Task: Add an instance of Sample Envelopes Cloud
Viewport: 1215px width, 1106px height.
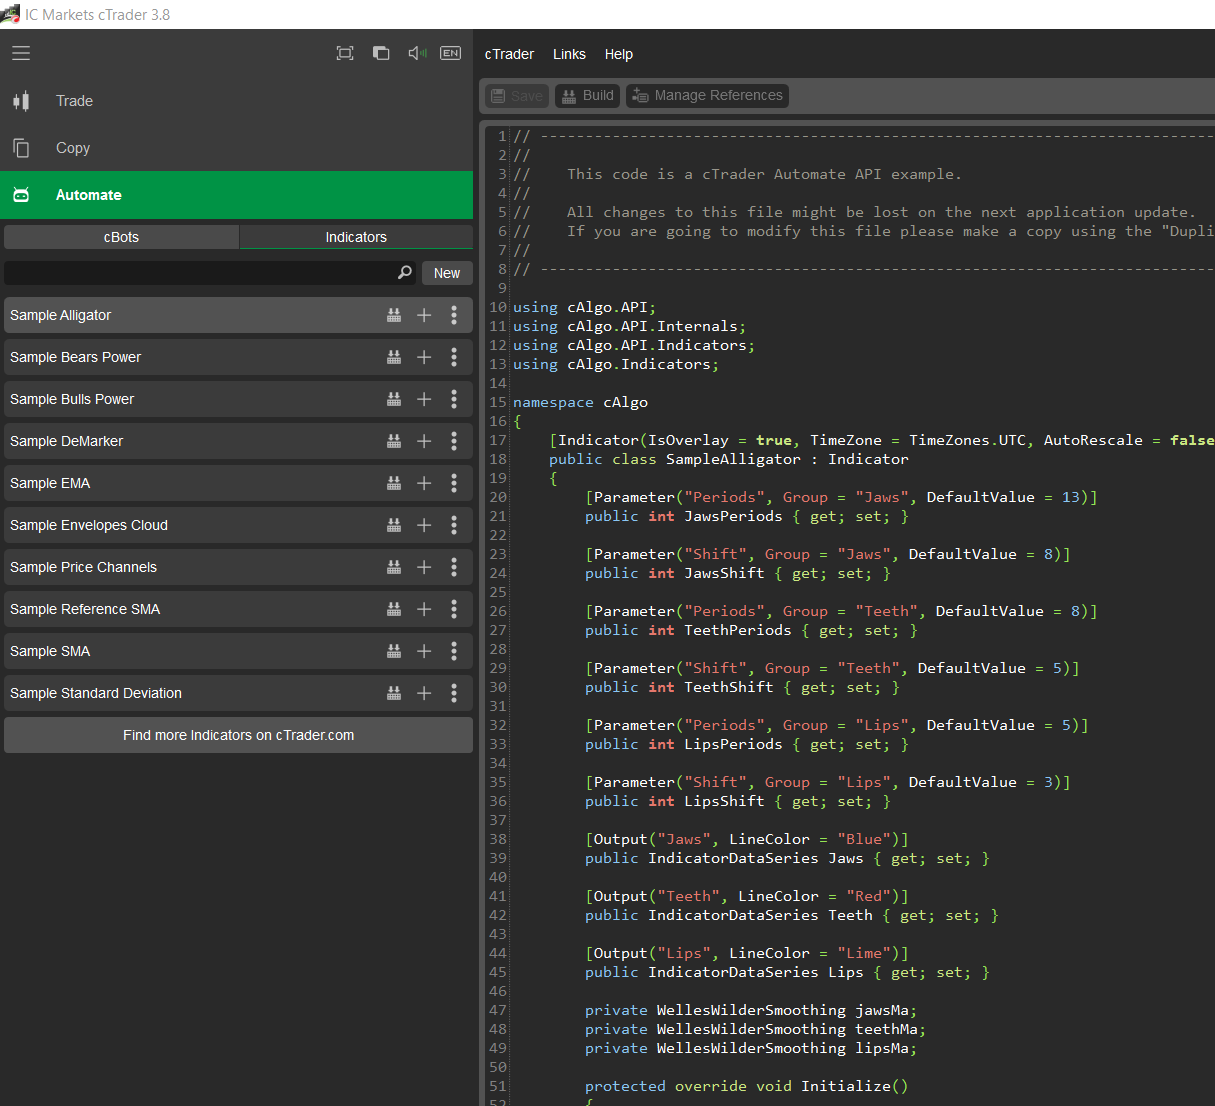Action: (x=424, y=525)
